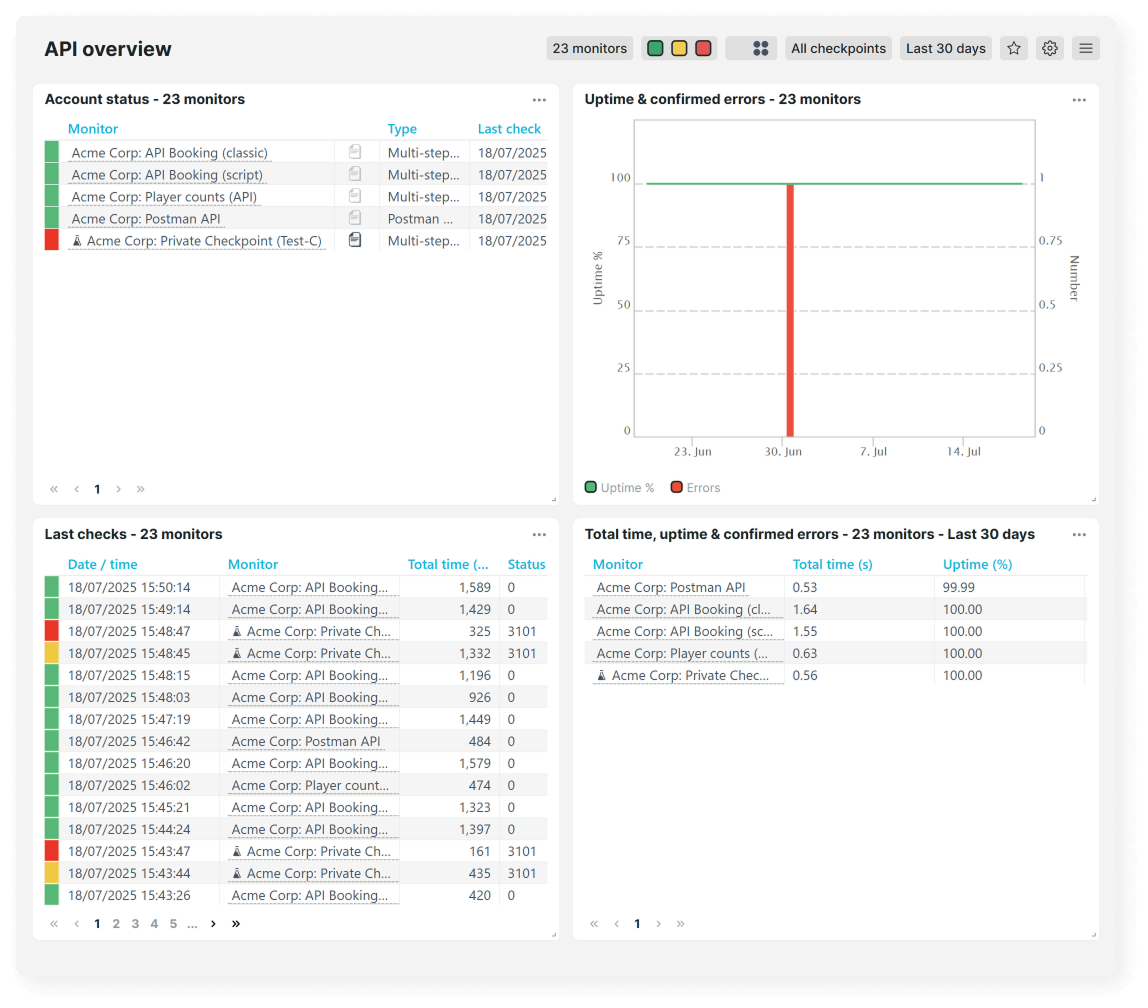Screen dimensions: 1148x1008
Task: Open options menu of Uptime & confirmed errors tile
Action: click(x=1079, y=100)
